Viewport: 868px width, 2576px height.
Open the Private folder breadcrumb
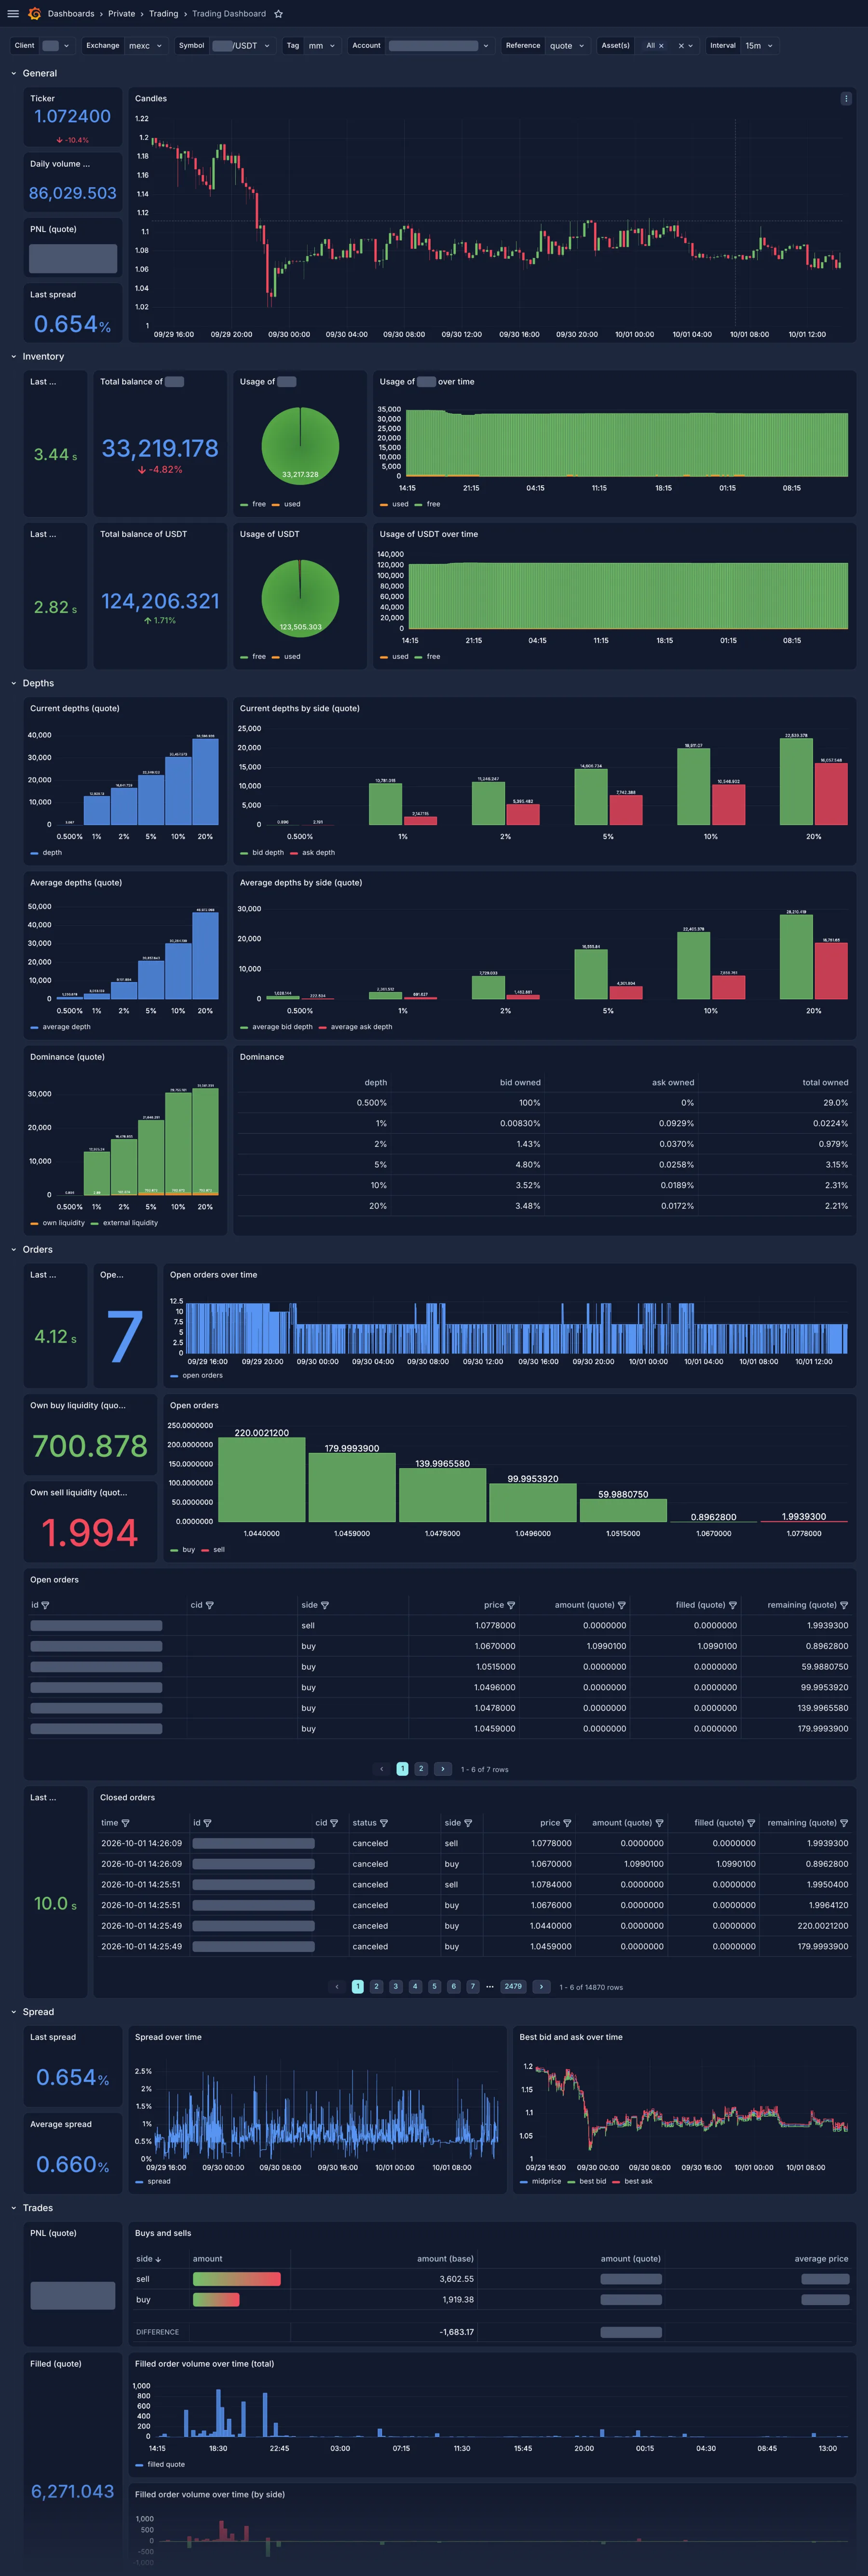tap(122, 14)
